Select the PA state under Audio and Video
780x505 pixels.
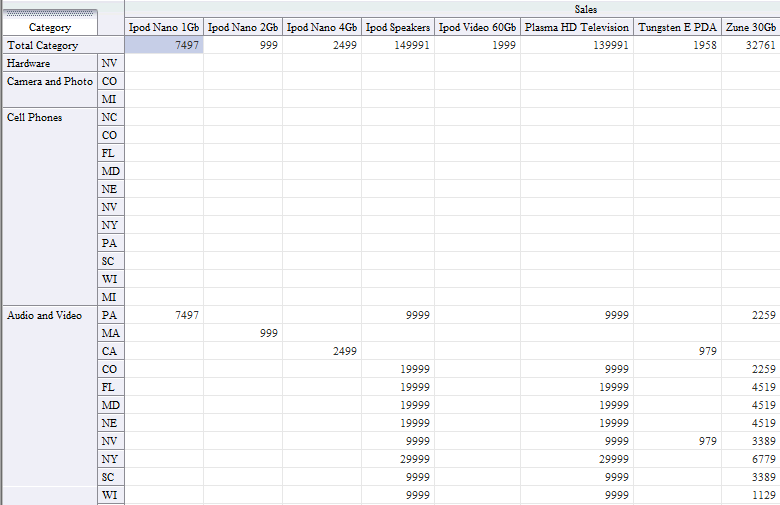[x=111, y=315]
